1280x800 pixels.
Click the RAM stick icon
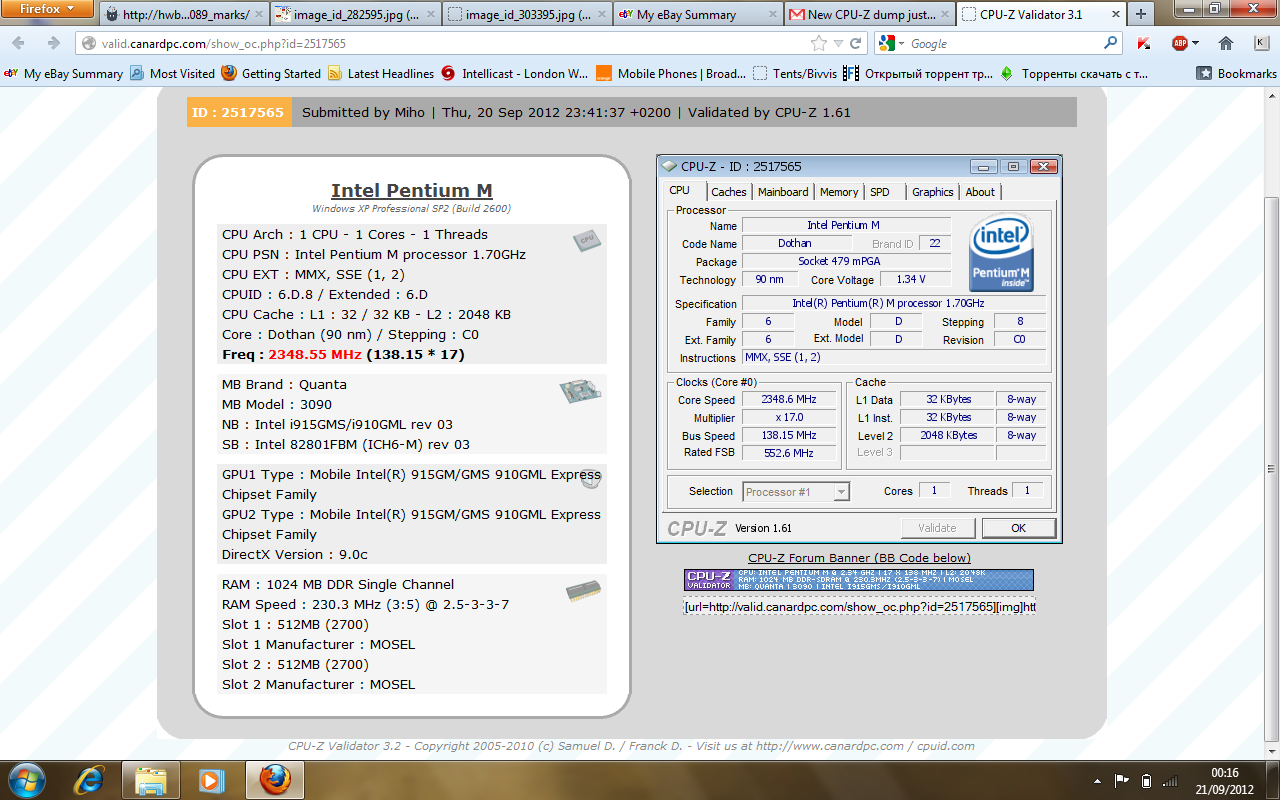pos(583,591)
